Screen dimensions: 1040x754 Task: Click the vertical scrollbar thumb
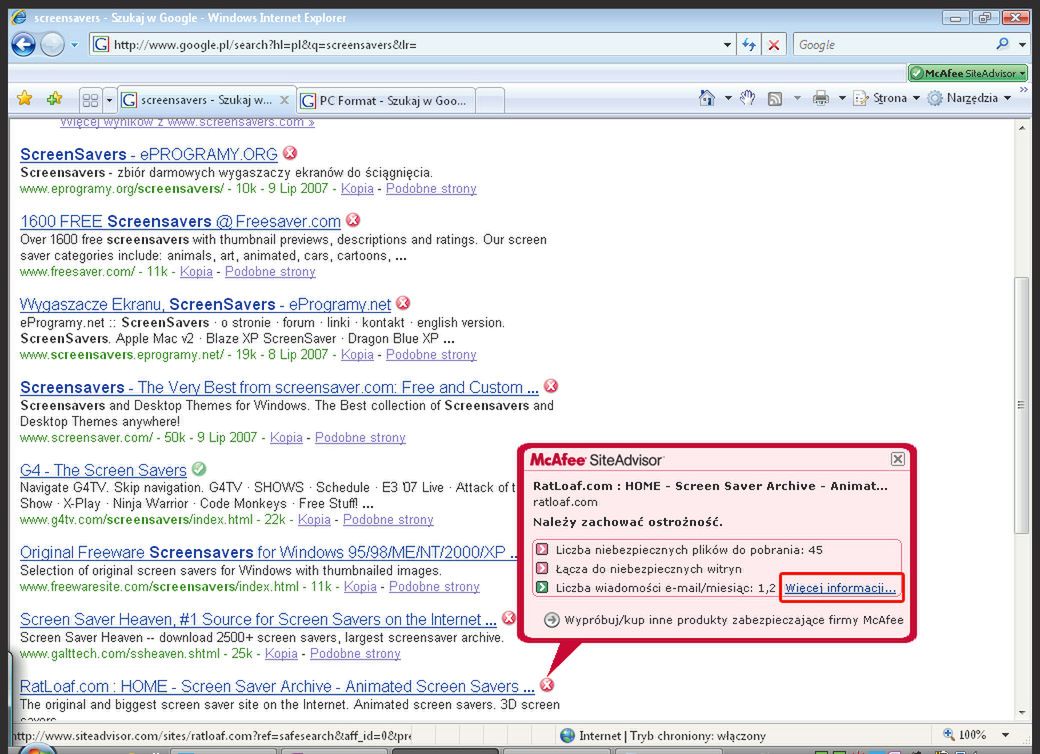[x=1021, y=405]
